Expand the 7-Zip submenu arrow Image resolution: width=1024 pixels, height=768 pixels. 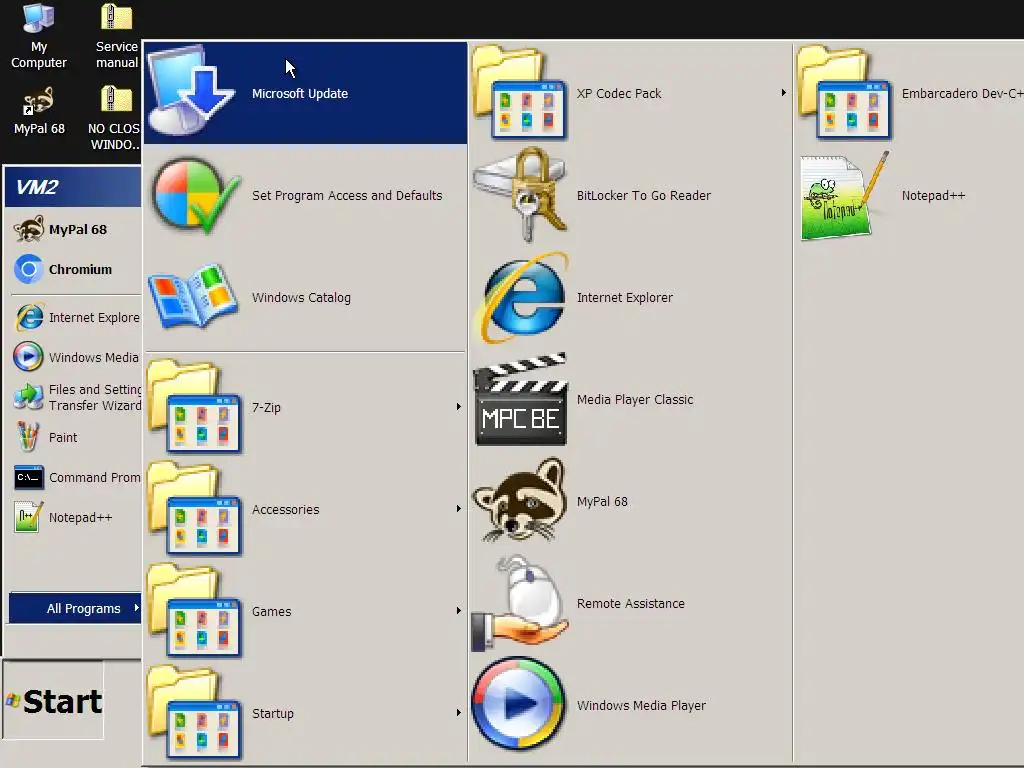tap(458, 406)
